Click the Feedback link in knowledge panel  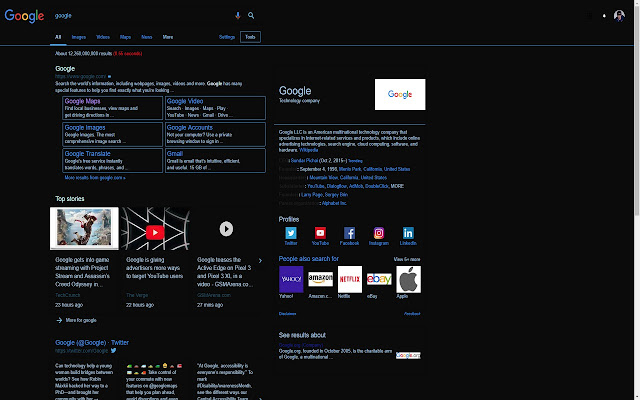412,314
